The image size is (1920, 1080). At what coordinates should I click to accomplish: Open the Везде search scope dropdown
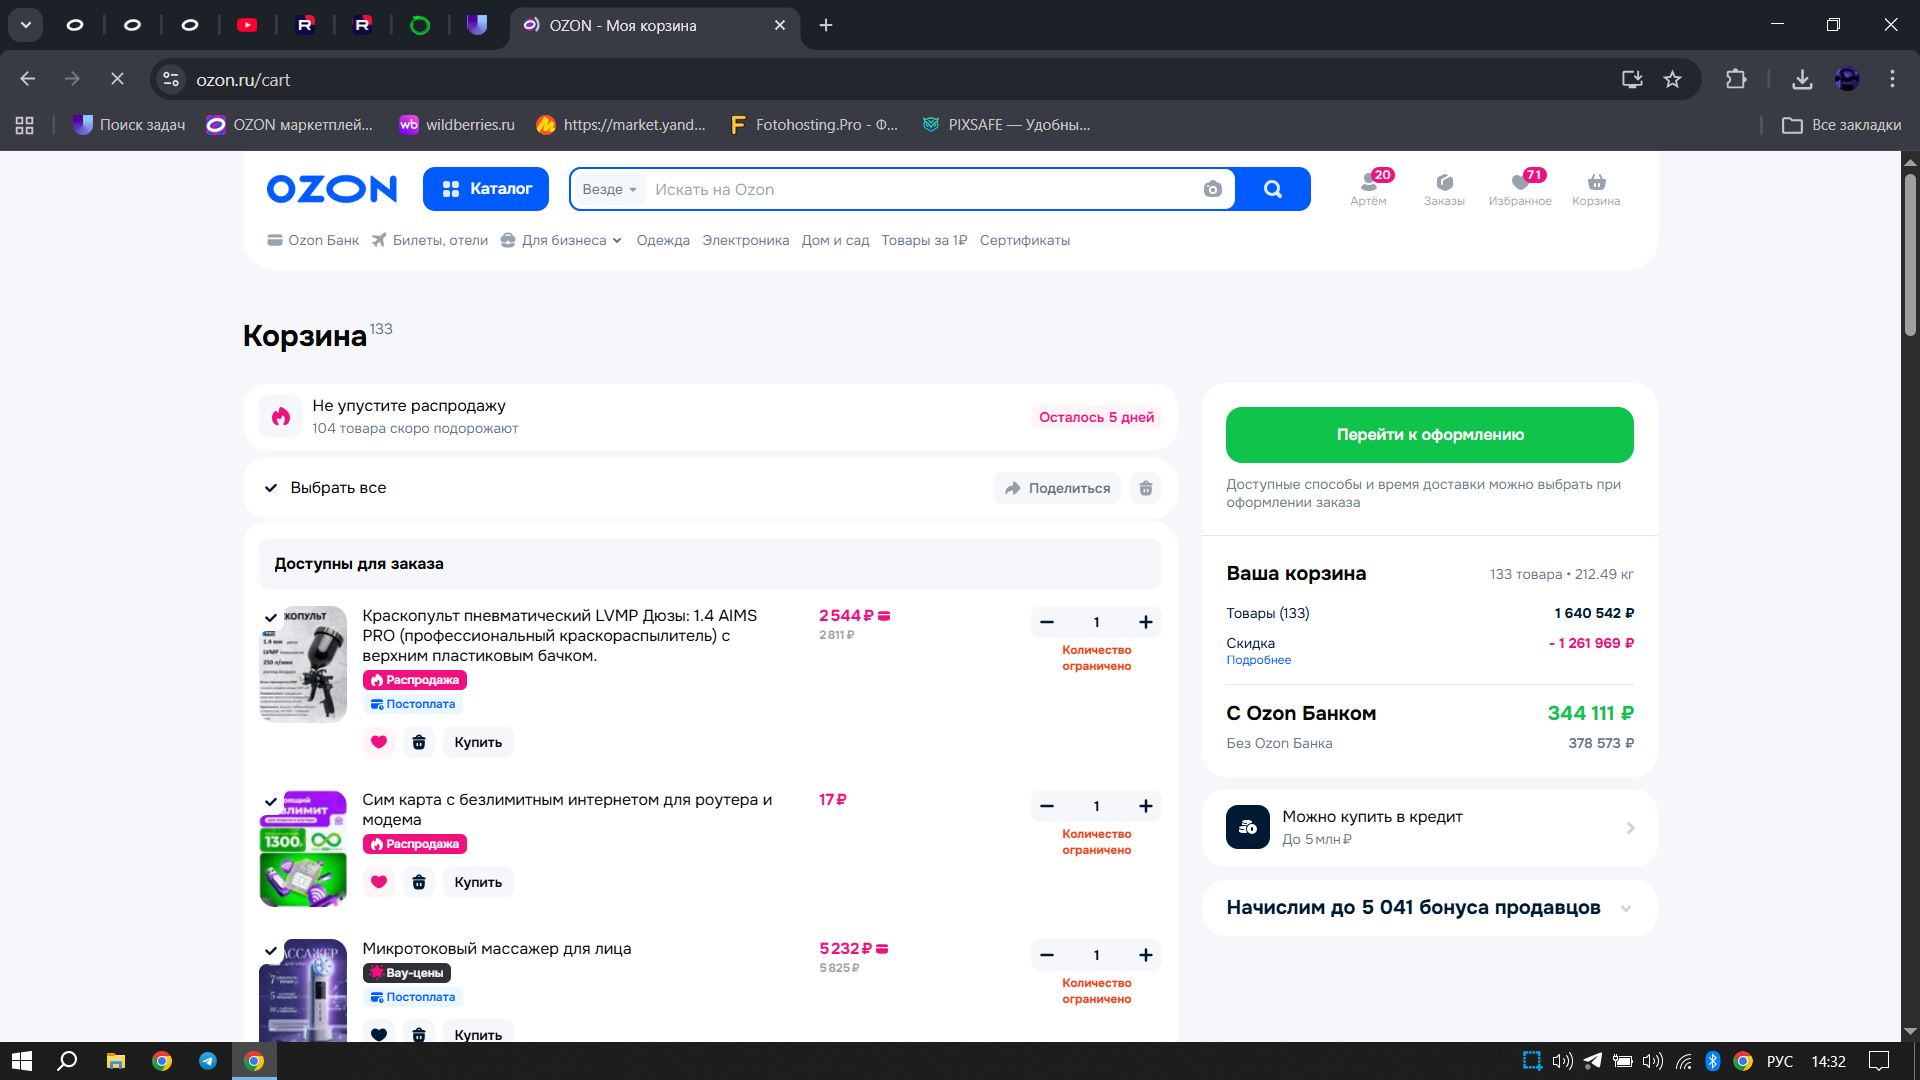tap(609, 189)
